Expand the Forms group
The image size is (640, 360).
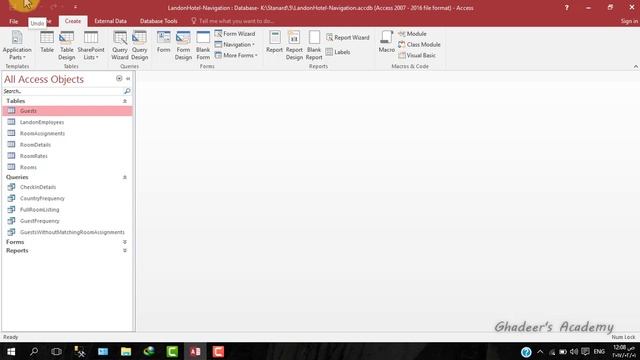coord(125,242)
